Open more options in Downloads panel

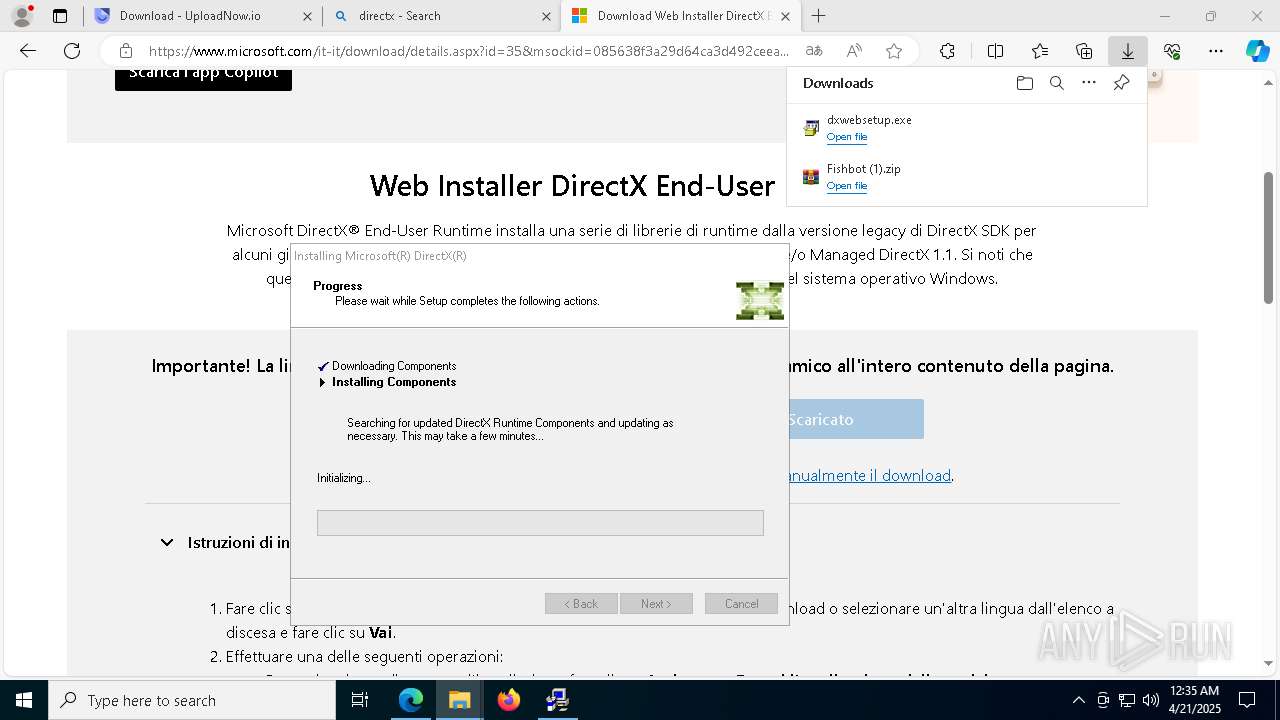1089,83
